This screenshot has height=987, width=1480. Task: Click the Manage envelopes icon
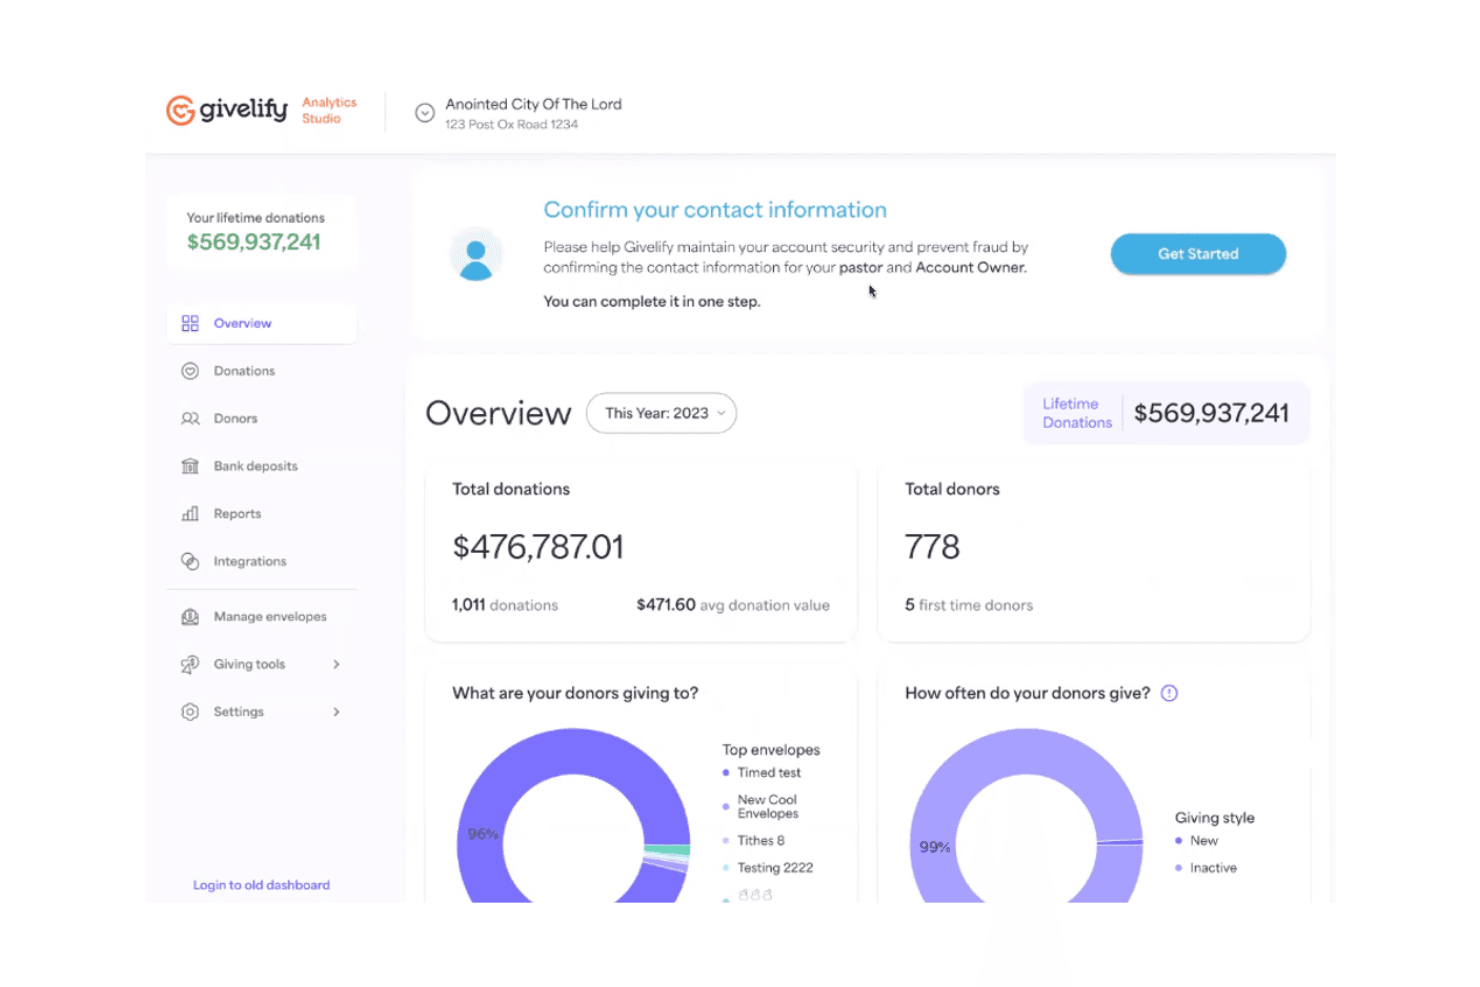pyautogui.click(x=190, y=617)
